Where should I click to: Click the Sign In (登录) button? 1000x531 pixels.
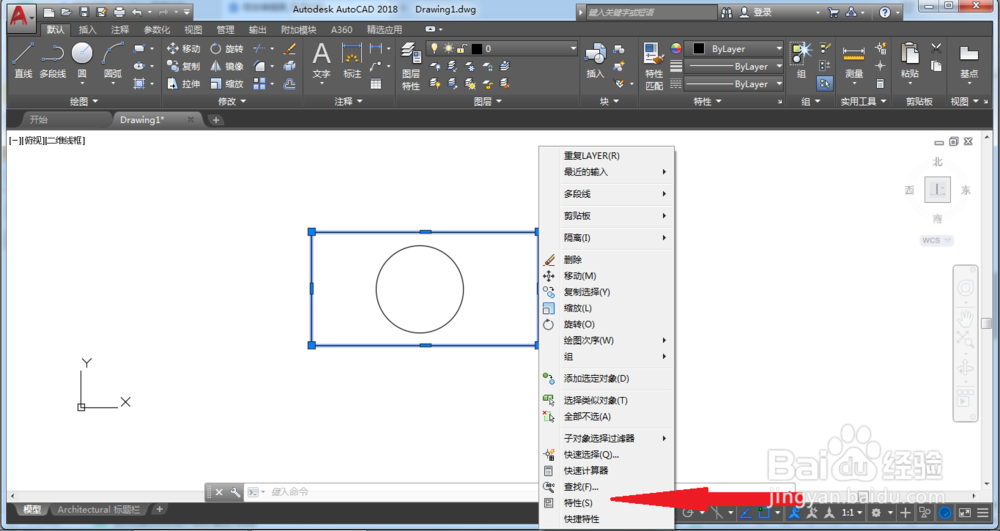point(756,12)
